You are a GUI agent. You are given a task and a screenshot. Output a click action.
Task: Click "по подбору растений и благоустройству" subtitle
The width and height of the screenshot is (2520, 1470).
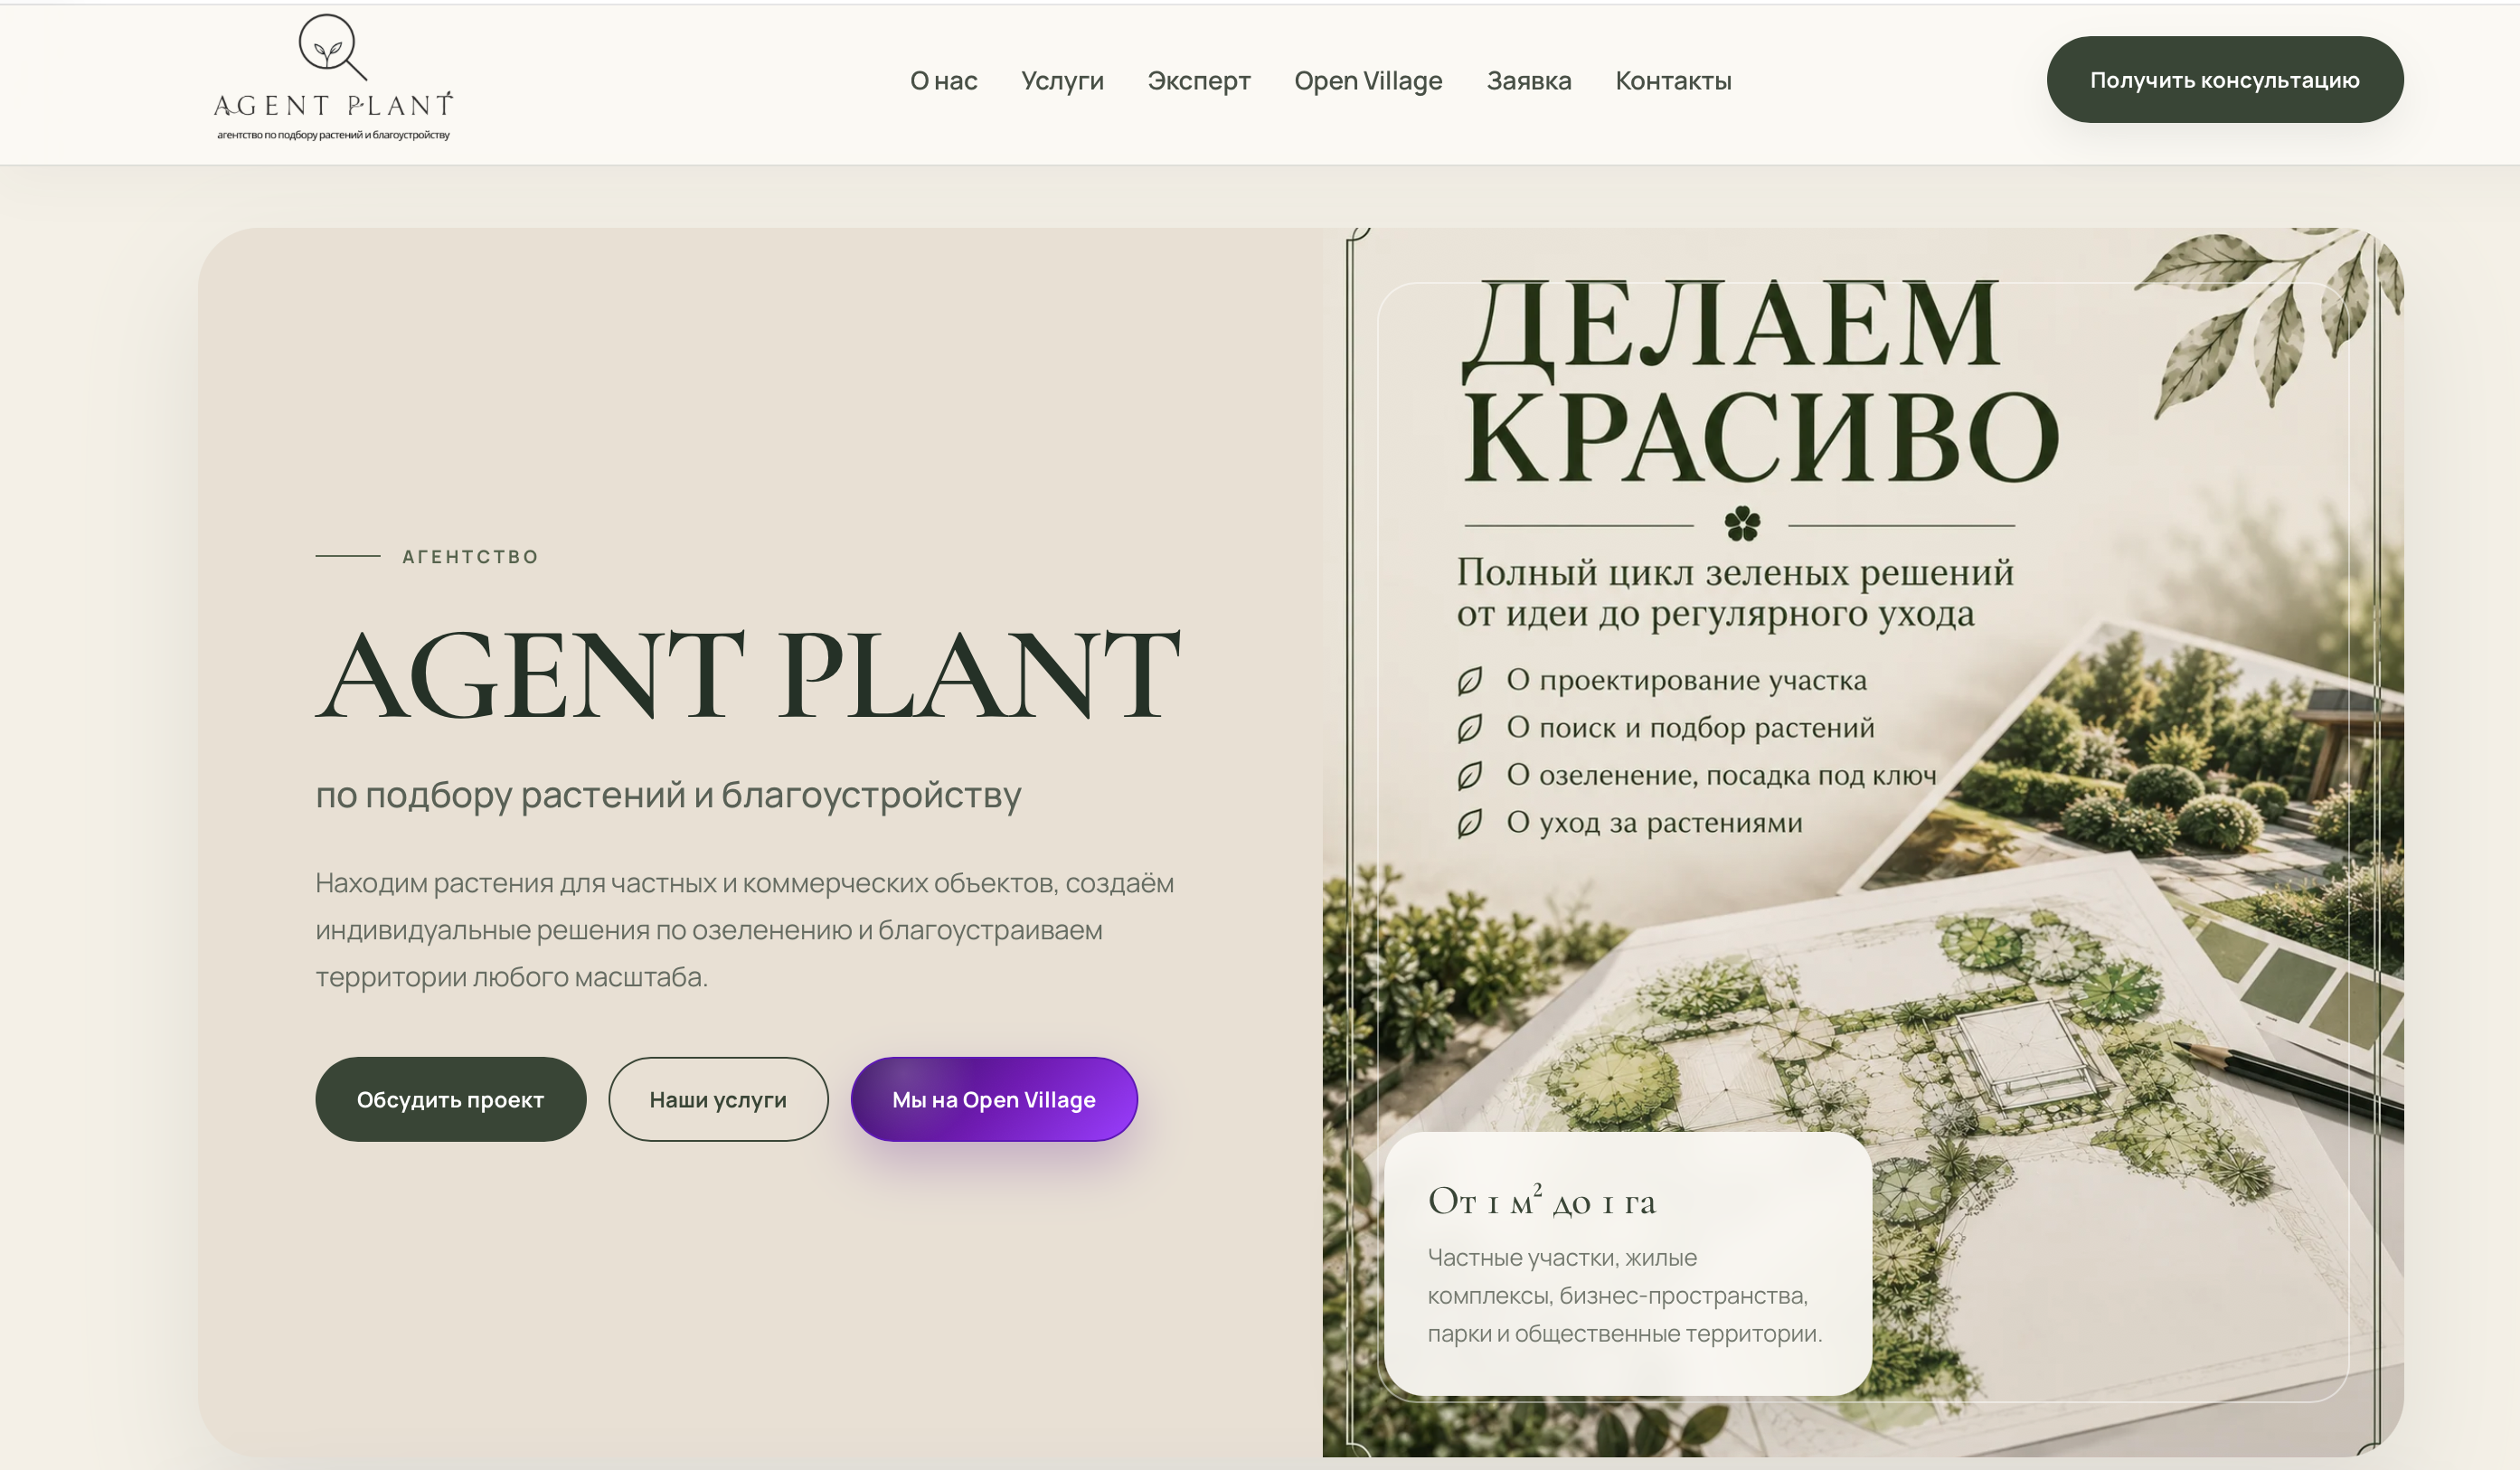[x=668, y=795]
